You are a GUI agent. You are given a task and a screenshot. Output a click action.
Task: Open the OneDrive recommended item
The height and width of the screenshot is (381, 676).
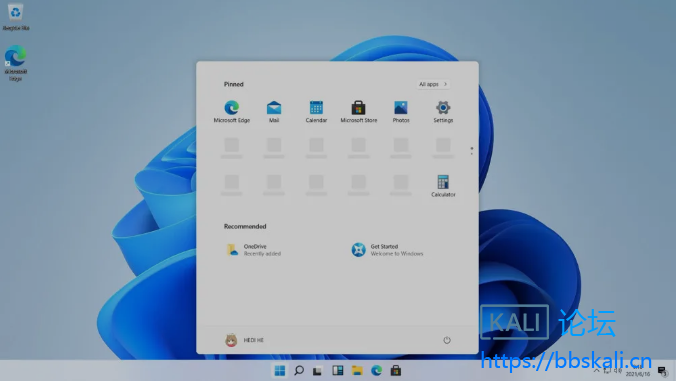tap(254, 250)
